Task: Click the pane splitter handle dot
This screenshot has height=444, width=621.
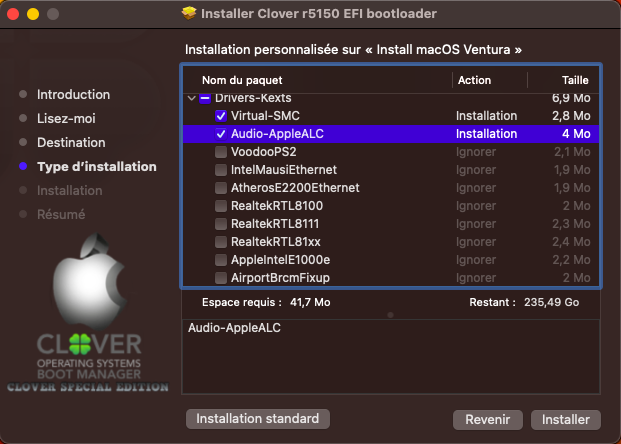Action: click(x=391, y=315)
